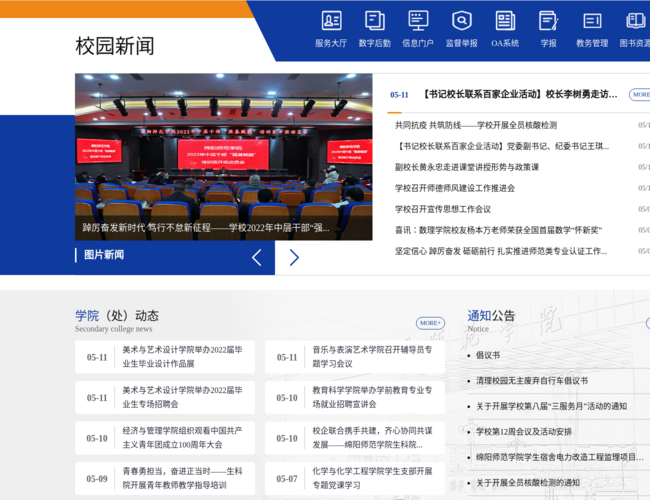Open the 教务管理 icon
Screen dimensions: 650x500
pyautogui.click(x=591, y=28)
